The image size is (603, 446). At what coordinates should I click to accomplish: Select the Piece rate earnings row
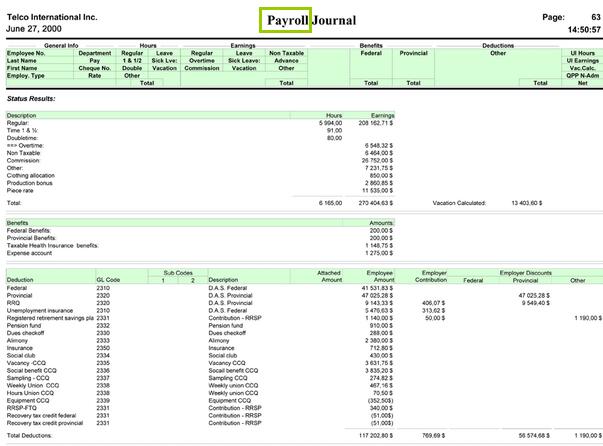(x=22, y=190)
